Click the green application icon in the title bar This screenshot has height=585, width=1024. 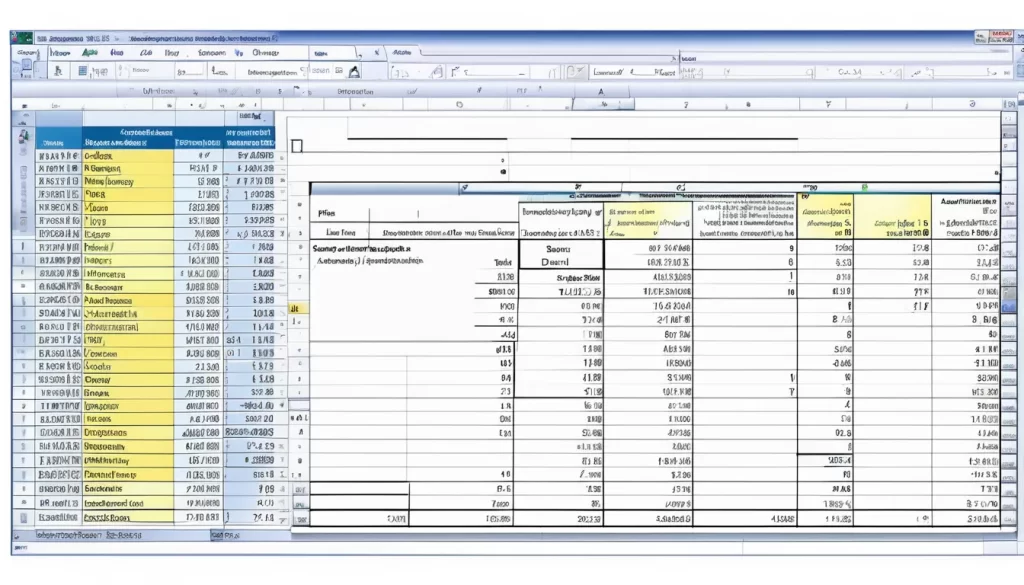coord(23,38)
